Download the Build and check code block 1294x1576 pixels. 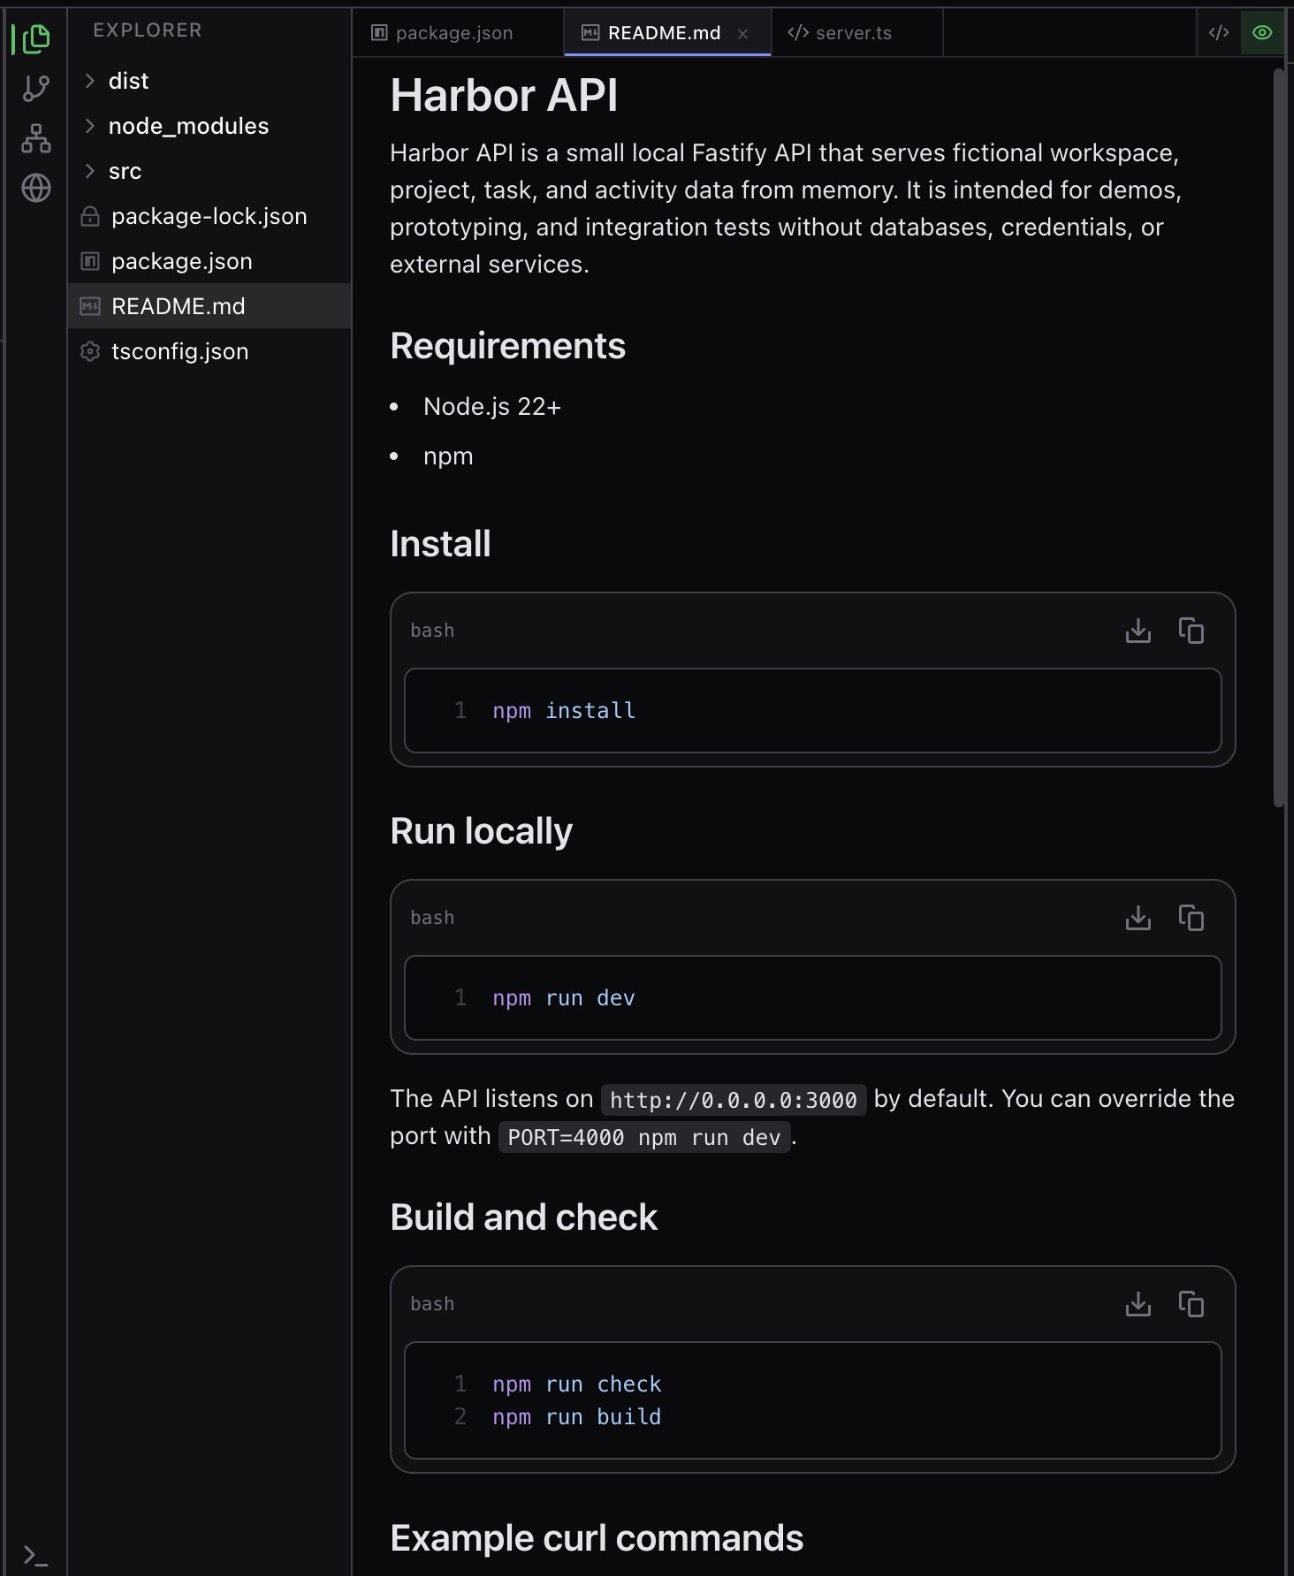coord(1138,1304)
